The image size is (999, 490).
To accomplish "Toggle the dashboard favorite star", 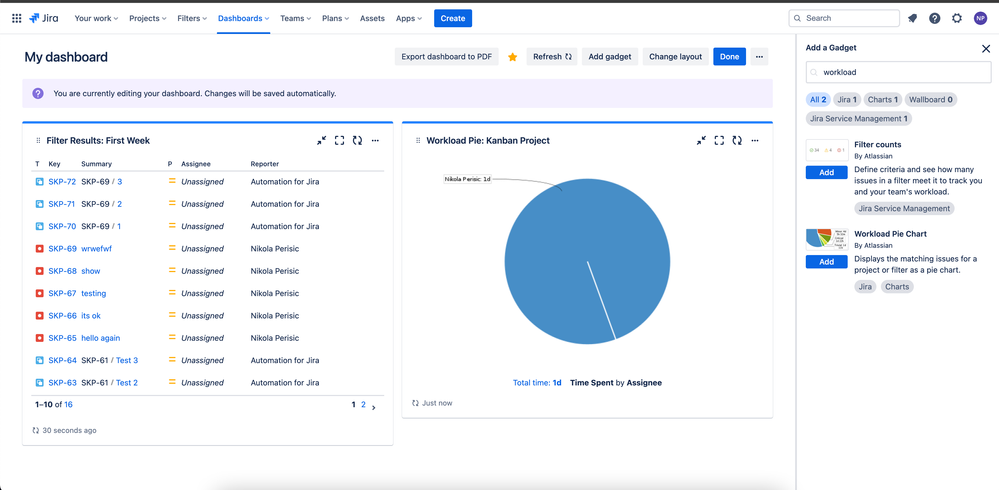I will [512, 57].
